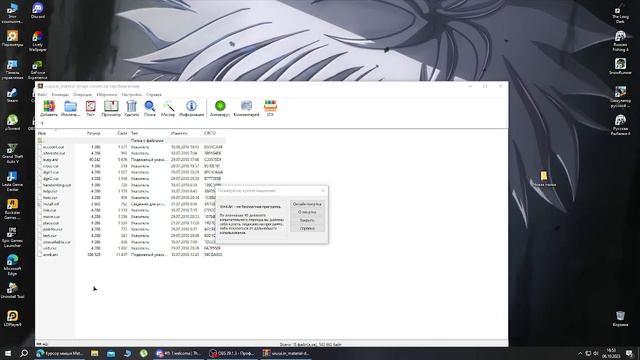
Task: Open The Long Dark desktop shortcut
Action: coord(620,15)
